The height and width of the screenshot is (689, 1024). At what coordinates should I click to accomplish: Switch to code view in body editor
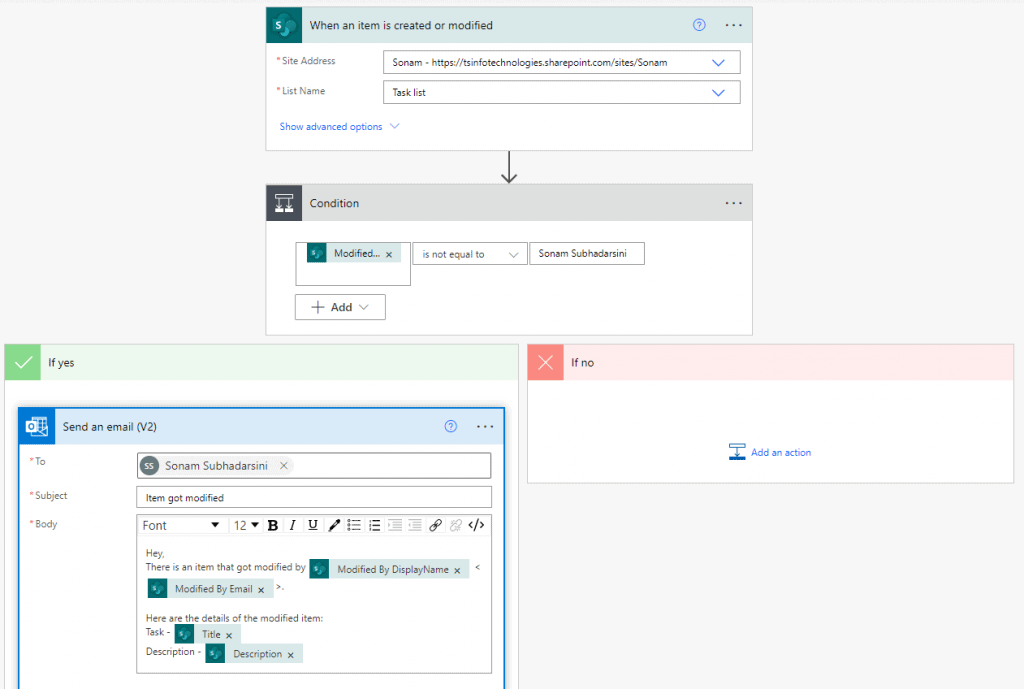tap(477, 526)
